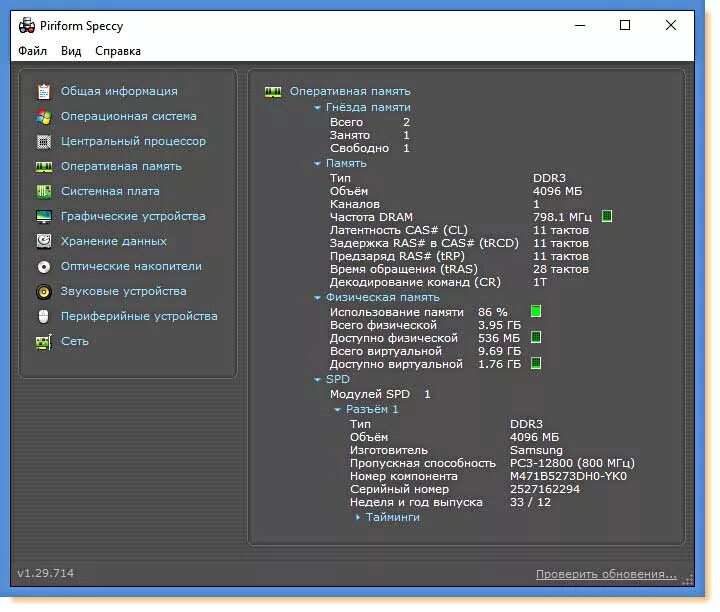Click the Периферийные устройства mouse icon

(44, 317)
